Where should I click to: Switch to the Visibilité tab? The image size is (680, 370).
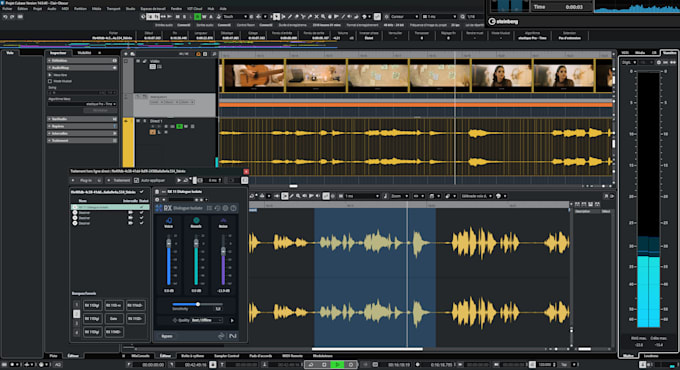(84, 52)
